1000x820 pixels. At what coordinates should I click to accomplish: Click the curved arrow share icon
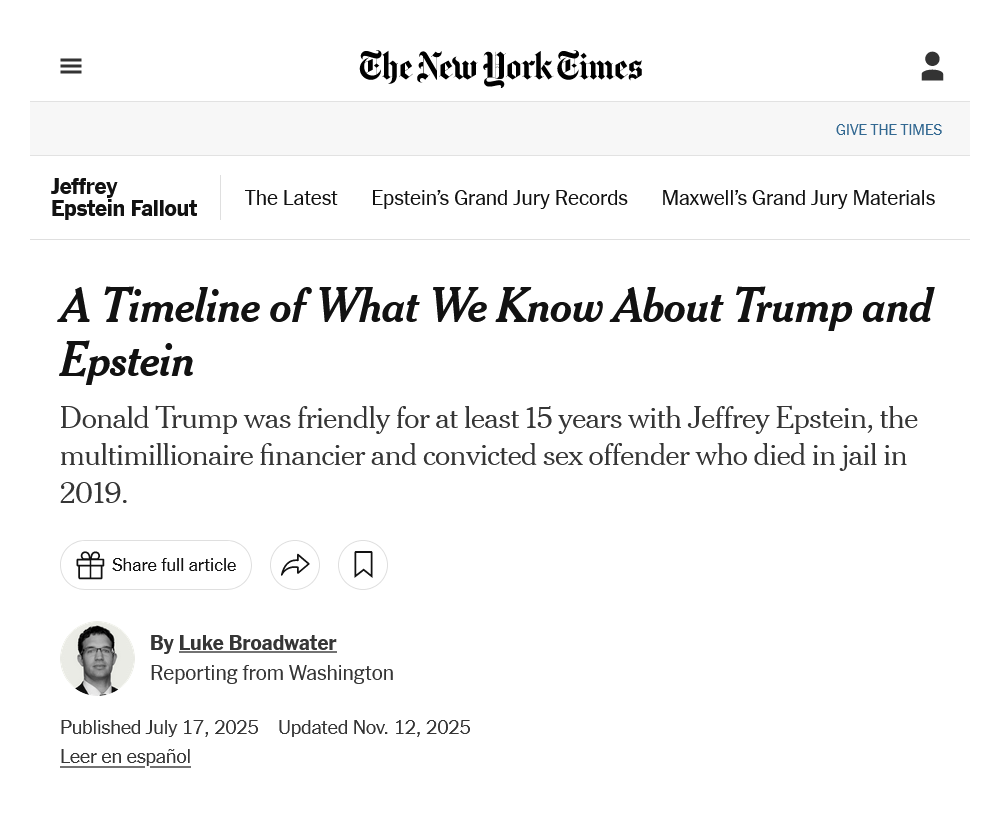(295, 565)
